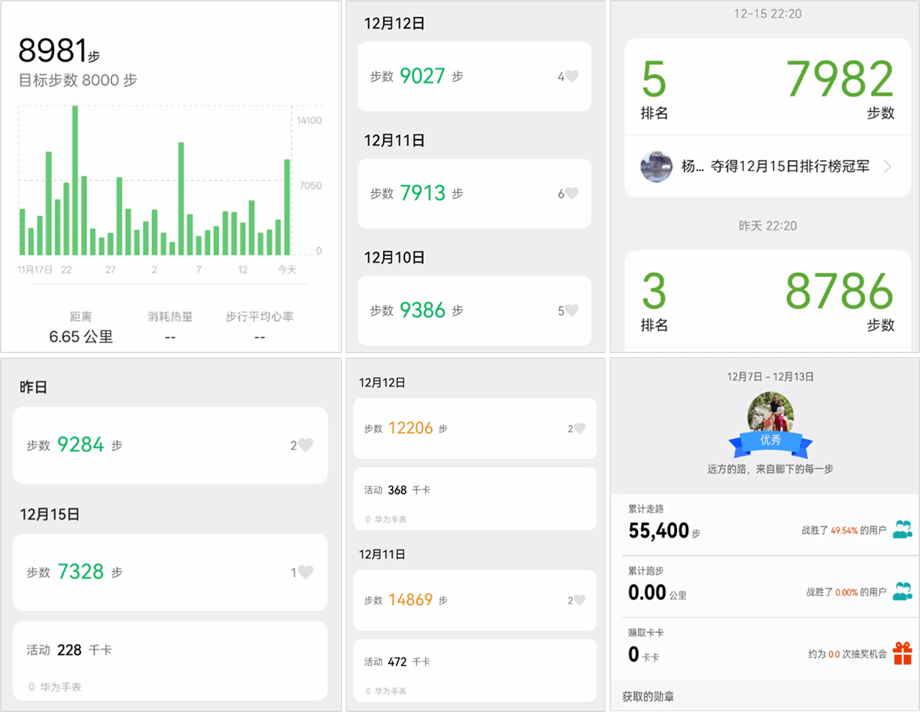Select the 今天 bar in the step chart

coord(287,207)
